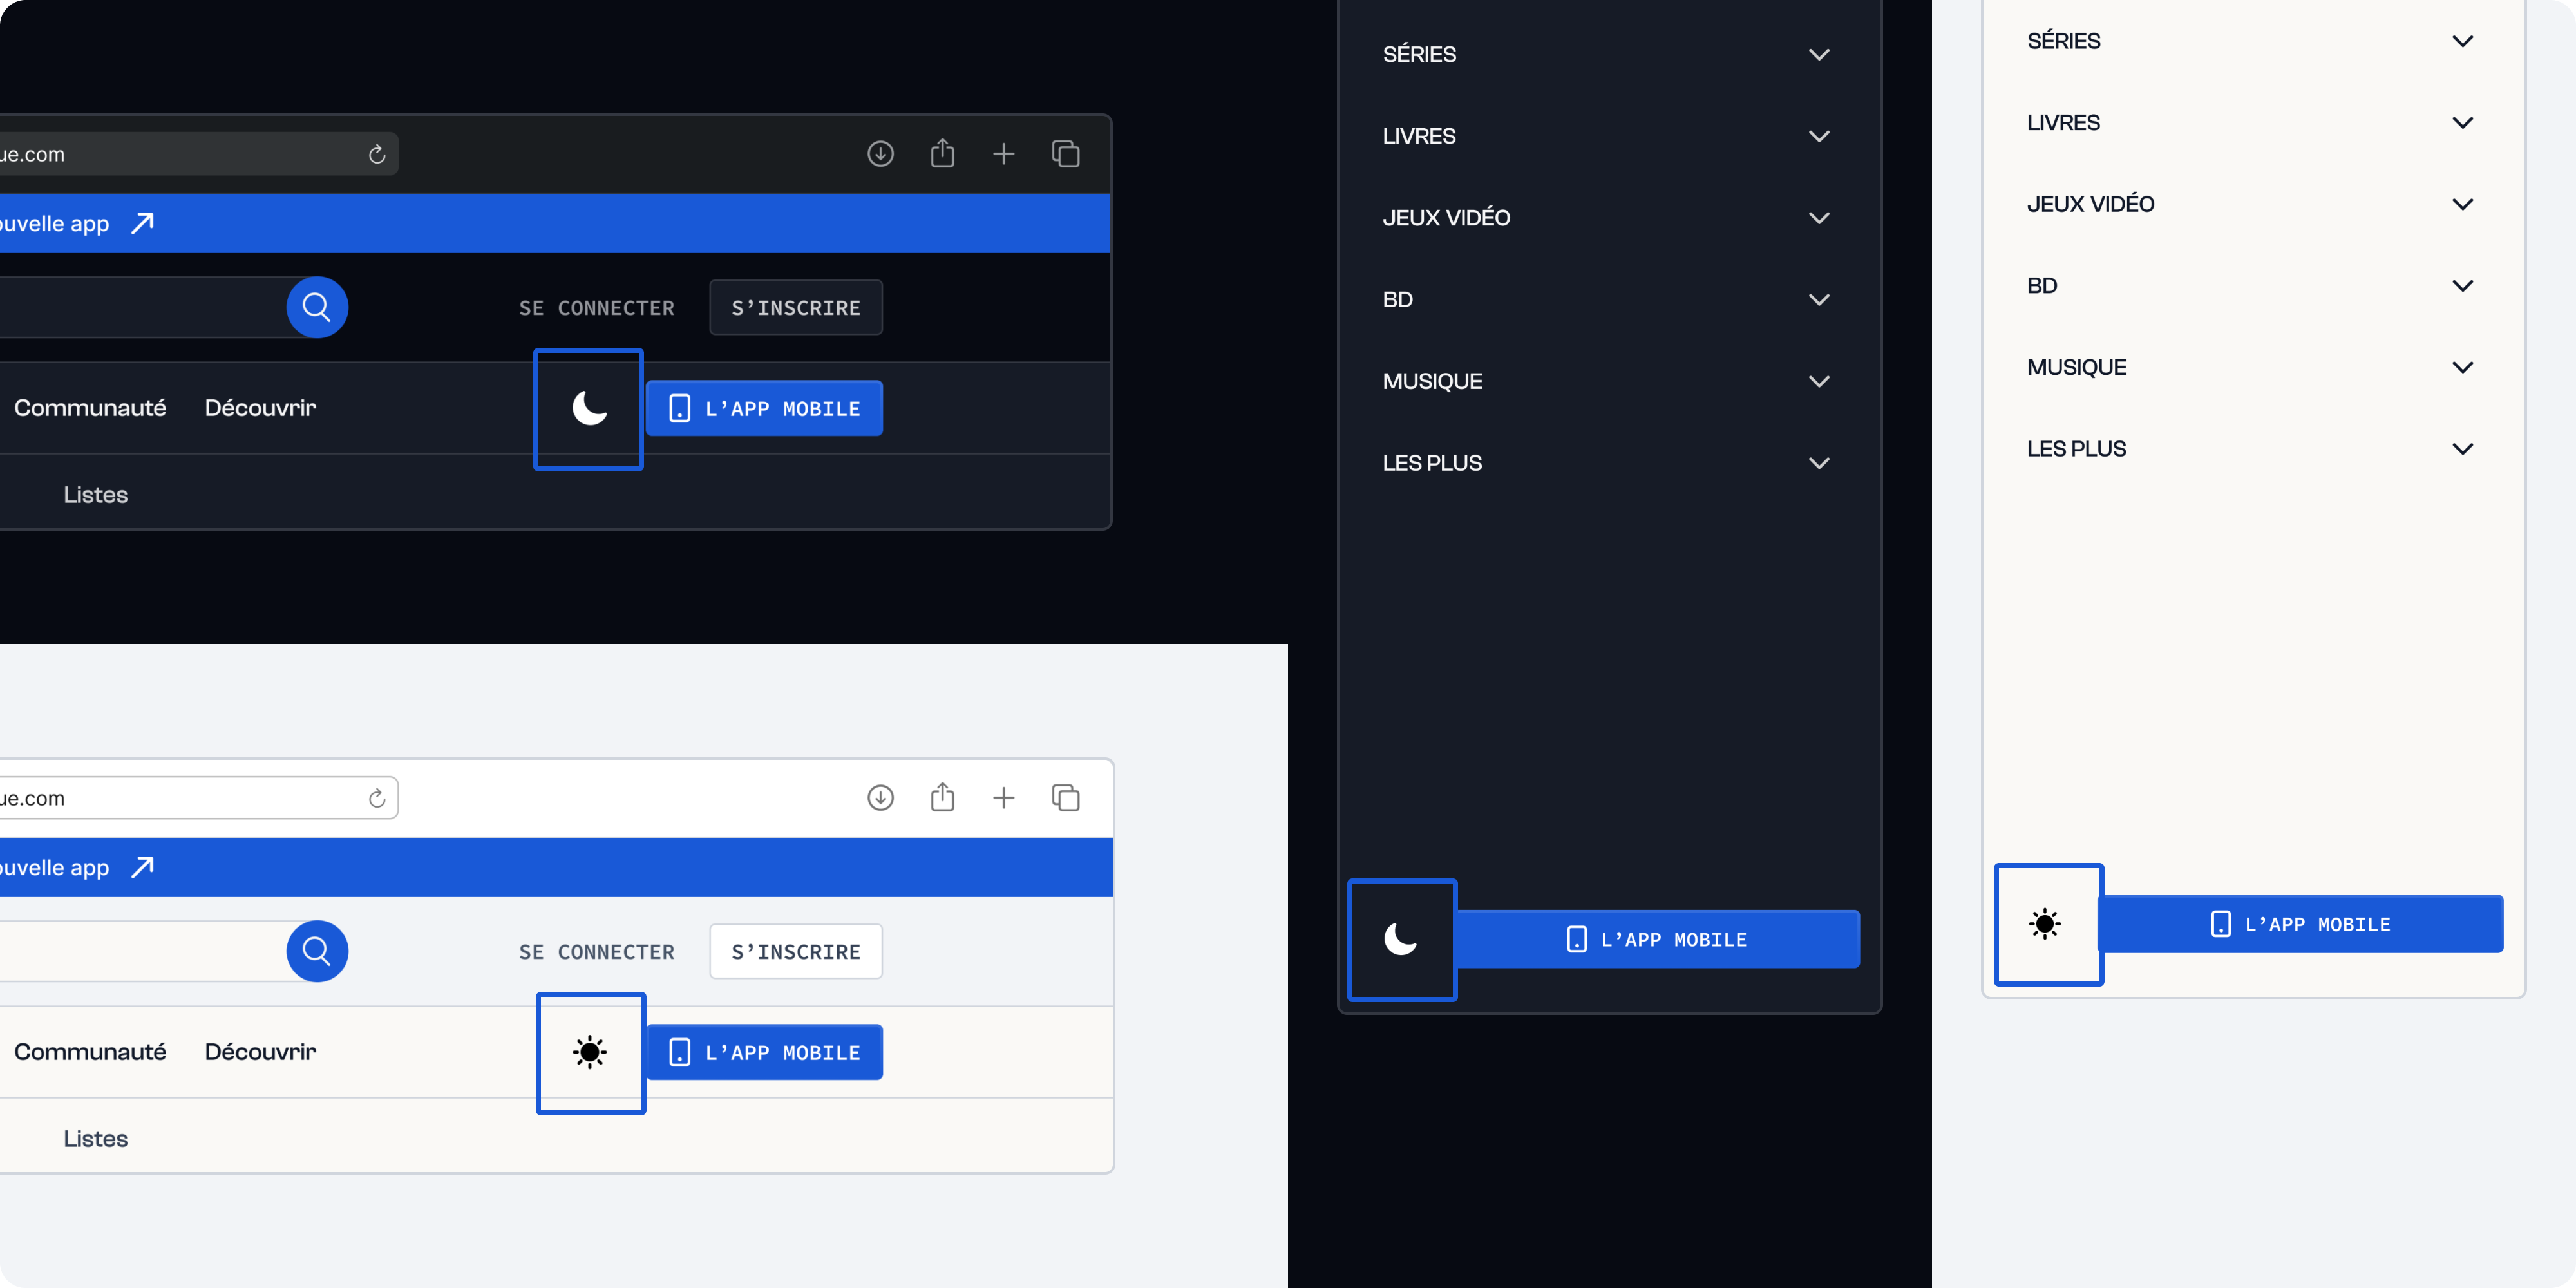
Task: Click the blue search button in light header
Action: 317,951
